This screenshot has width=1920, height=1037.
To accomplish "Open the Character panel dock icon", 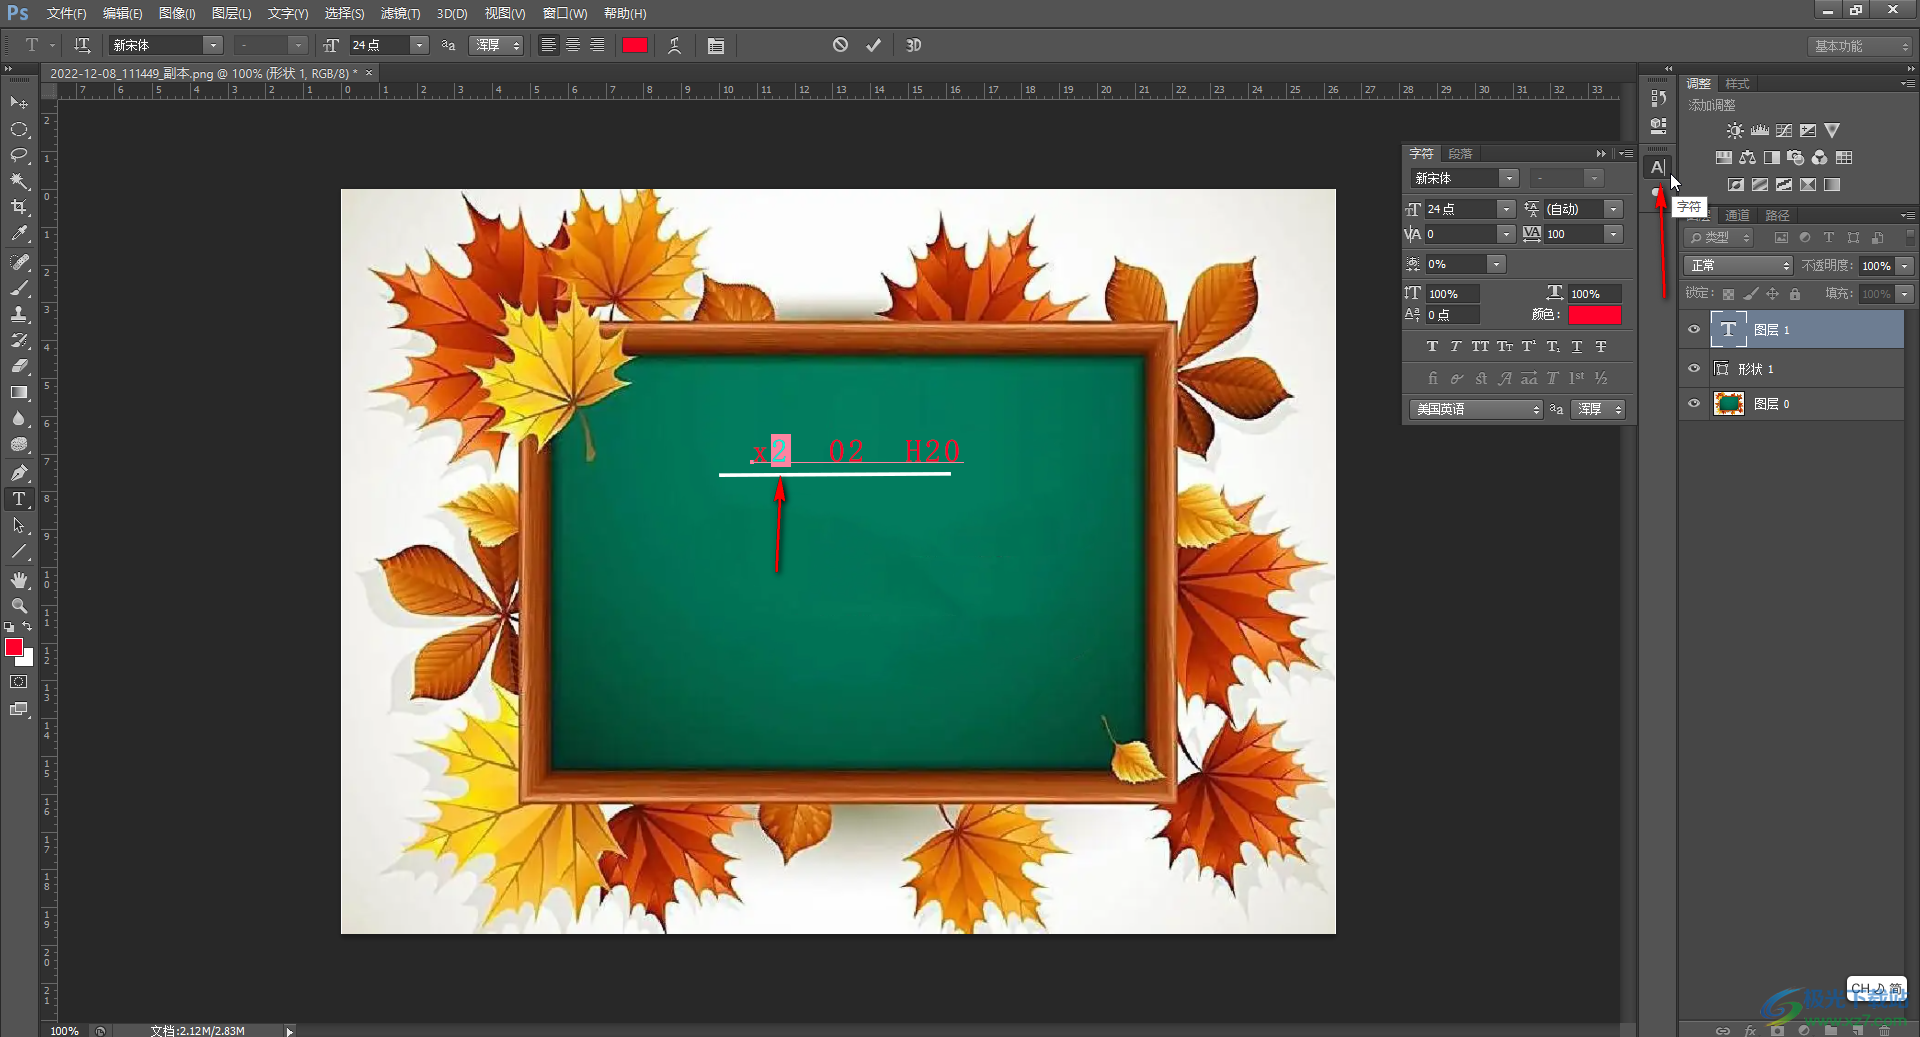I will (x=1658, y=167).
